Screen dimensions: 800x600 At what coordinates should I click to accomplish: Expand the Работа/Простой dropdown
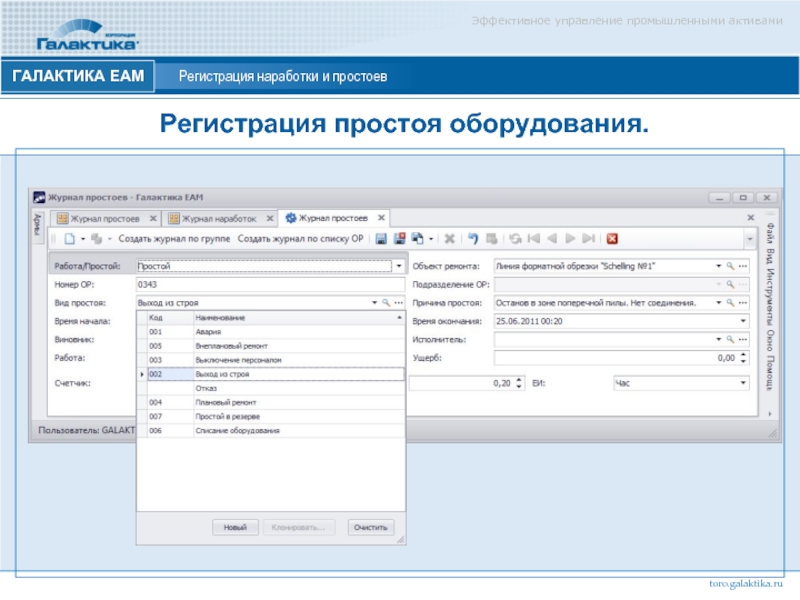pos(398,266)
